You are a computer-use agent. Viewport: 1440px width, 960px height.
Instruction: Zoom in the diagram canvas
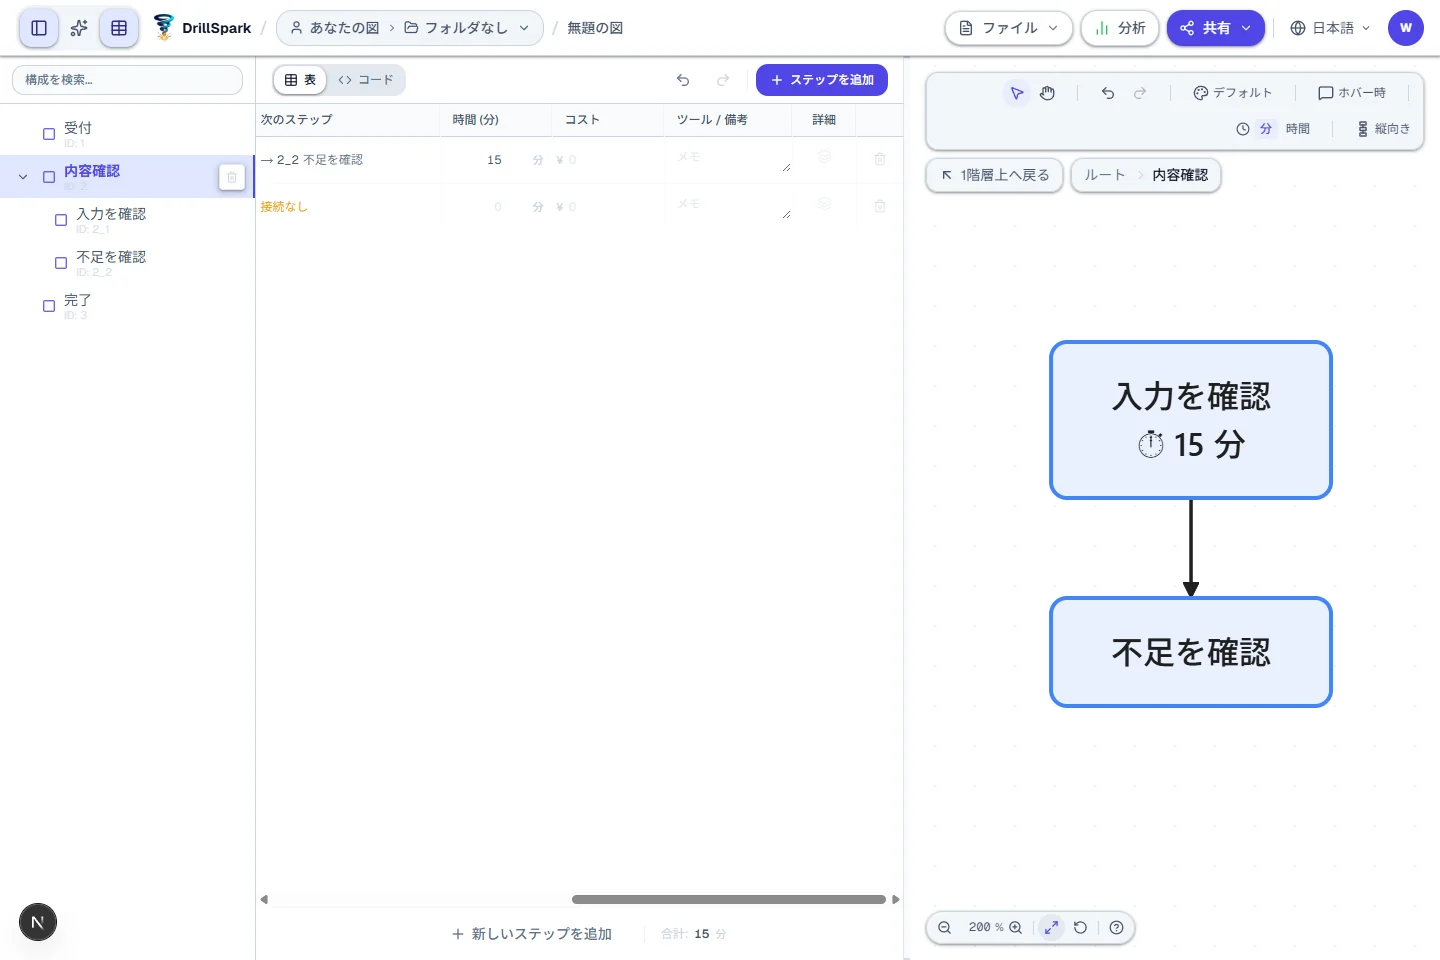point(1016,927)
